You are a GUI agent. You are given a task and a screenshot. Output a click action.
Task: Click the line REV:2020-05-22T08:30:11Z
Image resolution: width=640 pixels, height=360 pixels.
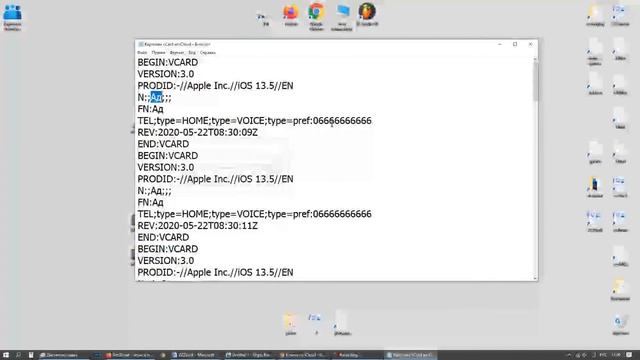[x=198, y=226]
